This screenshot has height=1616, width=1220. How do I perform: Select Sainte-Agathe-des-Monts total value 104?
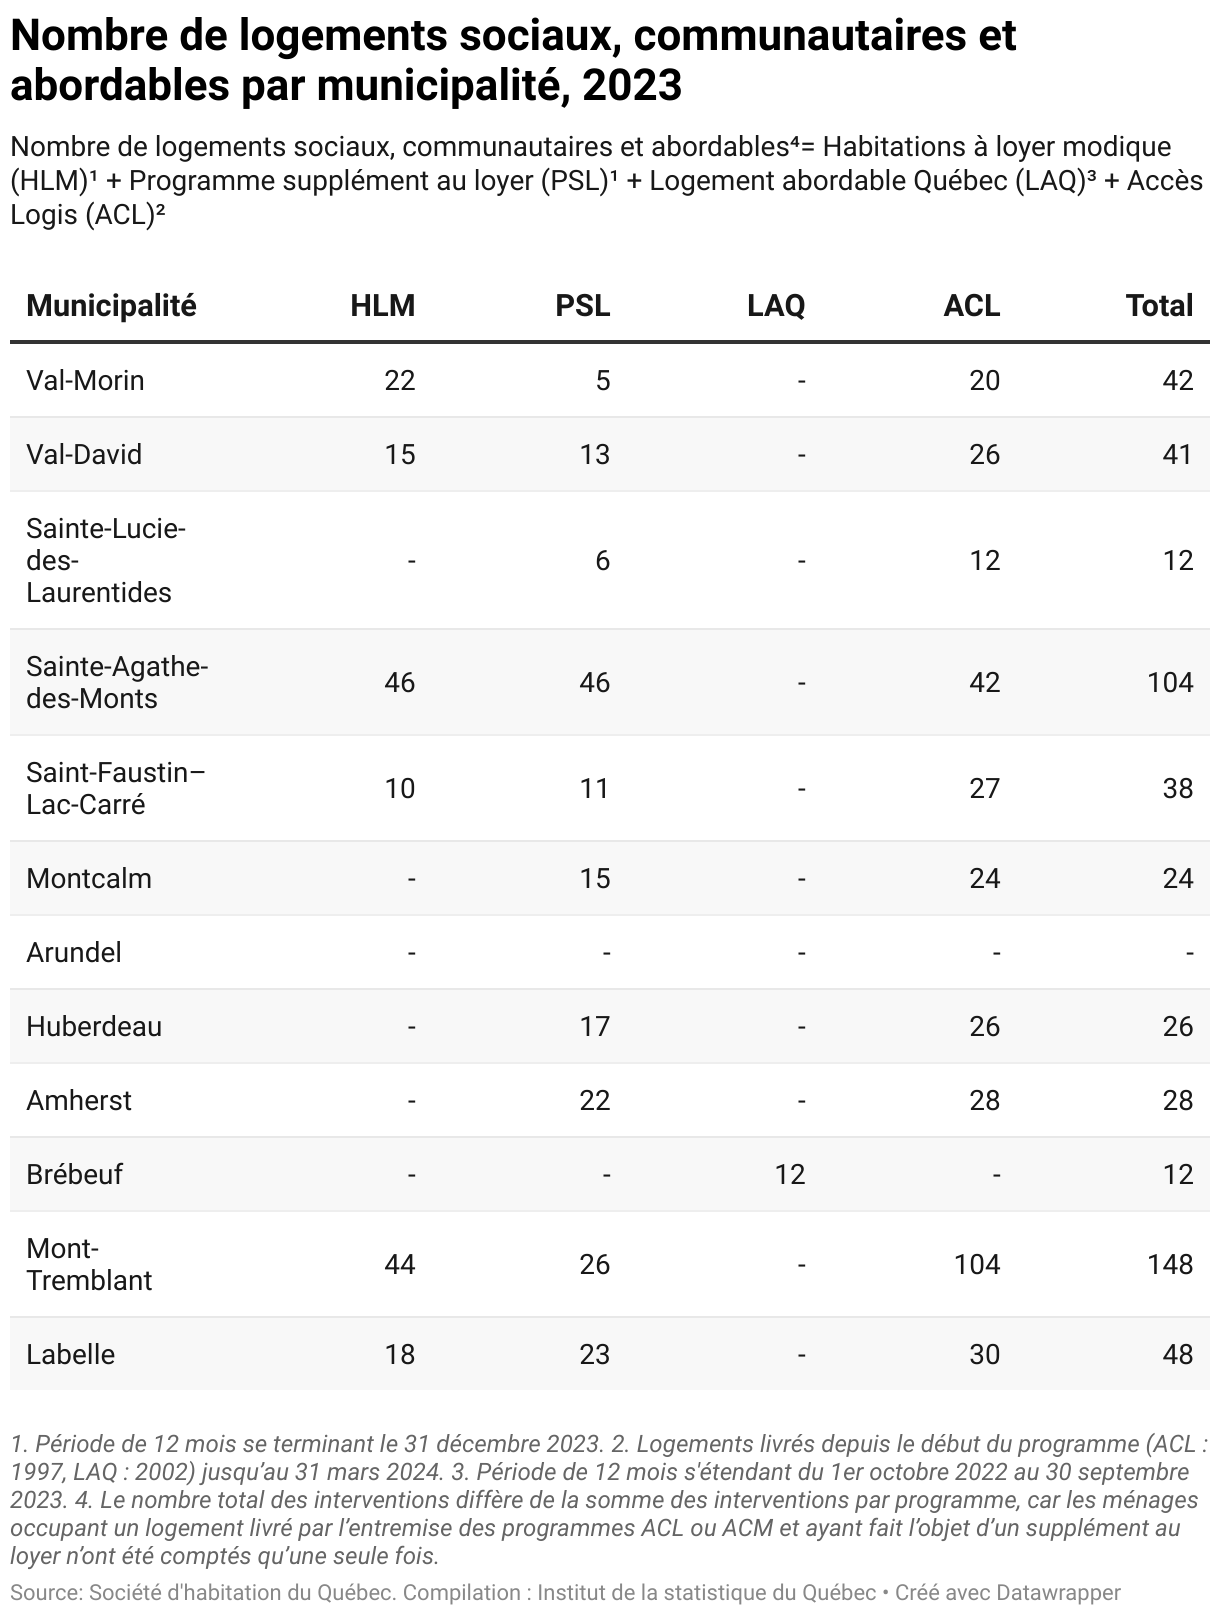1170,682
